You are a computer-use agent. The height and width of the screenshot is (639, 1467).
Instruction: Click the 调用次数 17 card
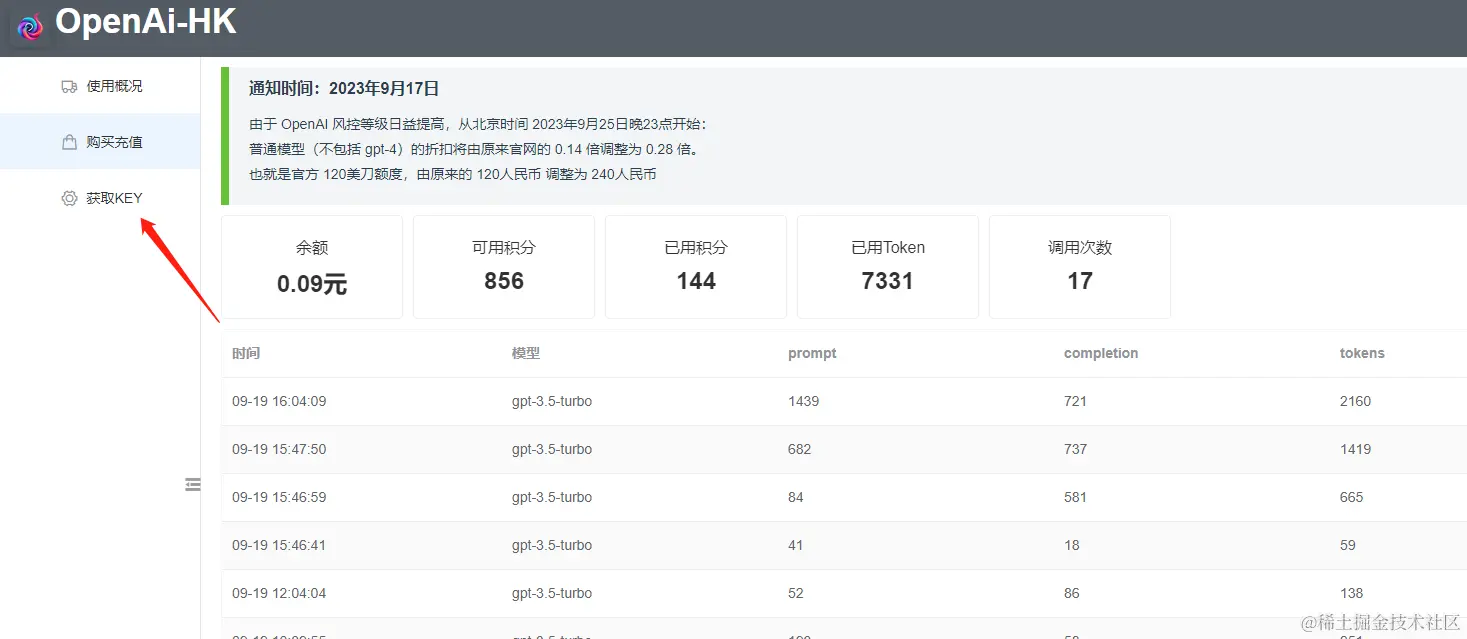pyautogui.click(x=1080, y=267)
